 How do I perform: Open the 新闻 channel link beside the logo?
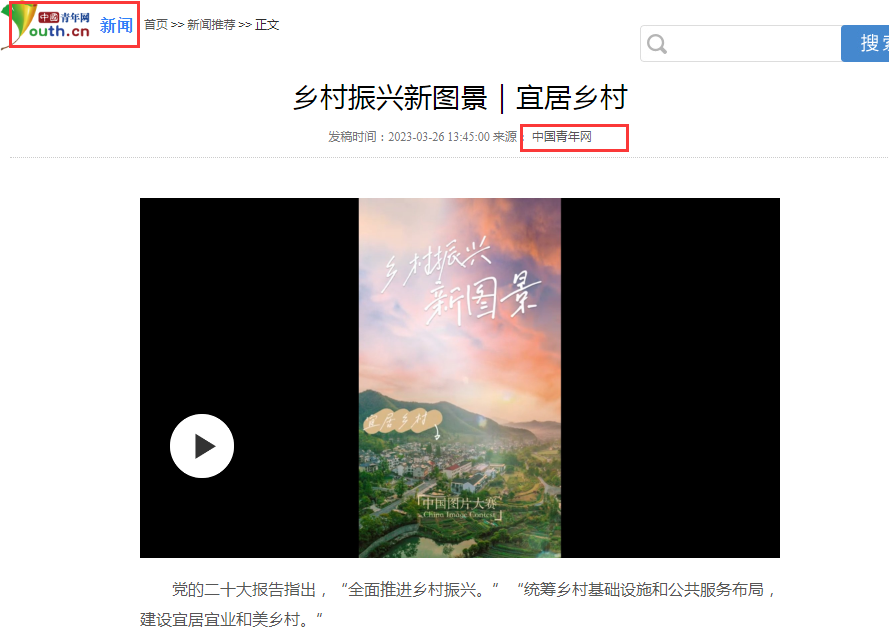116,26
